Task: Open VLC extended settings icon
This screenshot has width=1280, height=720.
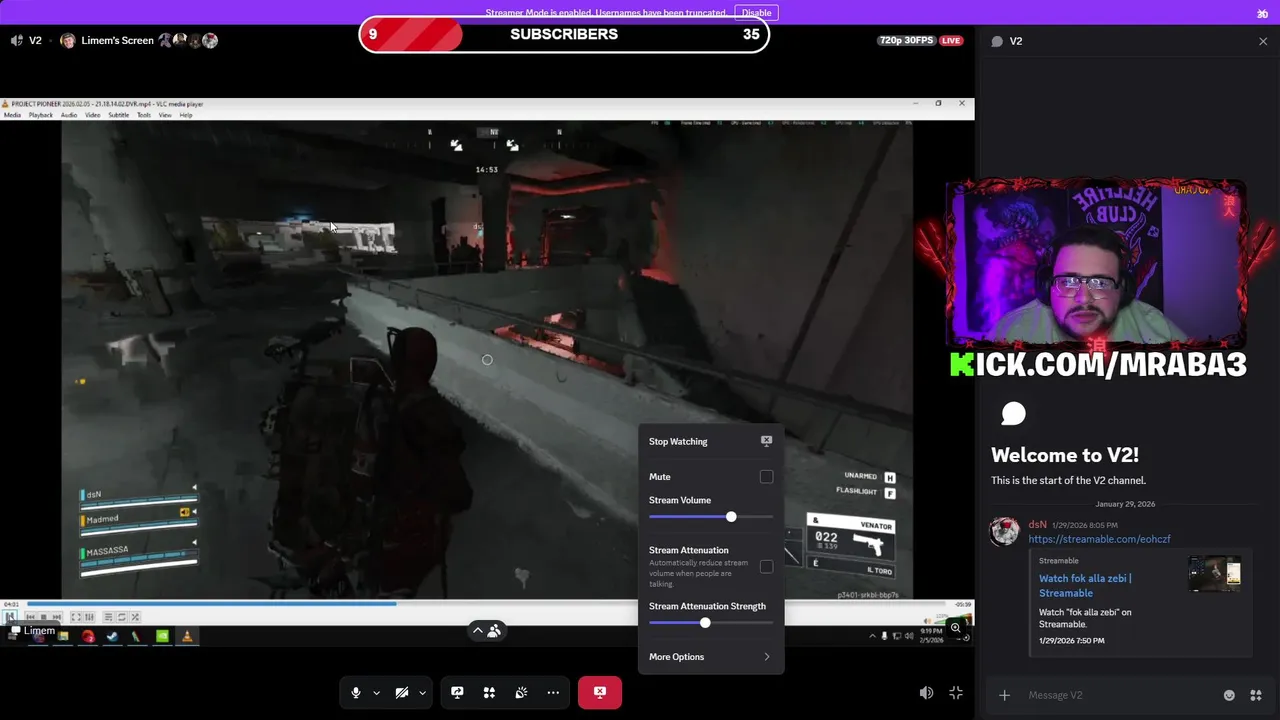Action: click(x=89, y=617)
